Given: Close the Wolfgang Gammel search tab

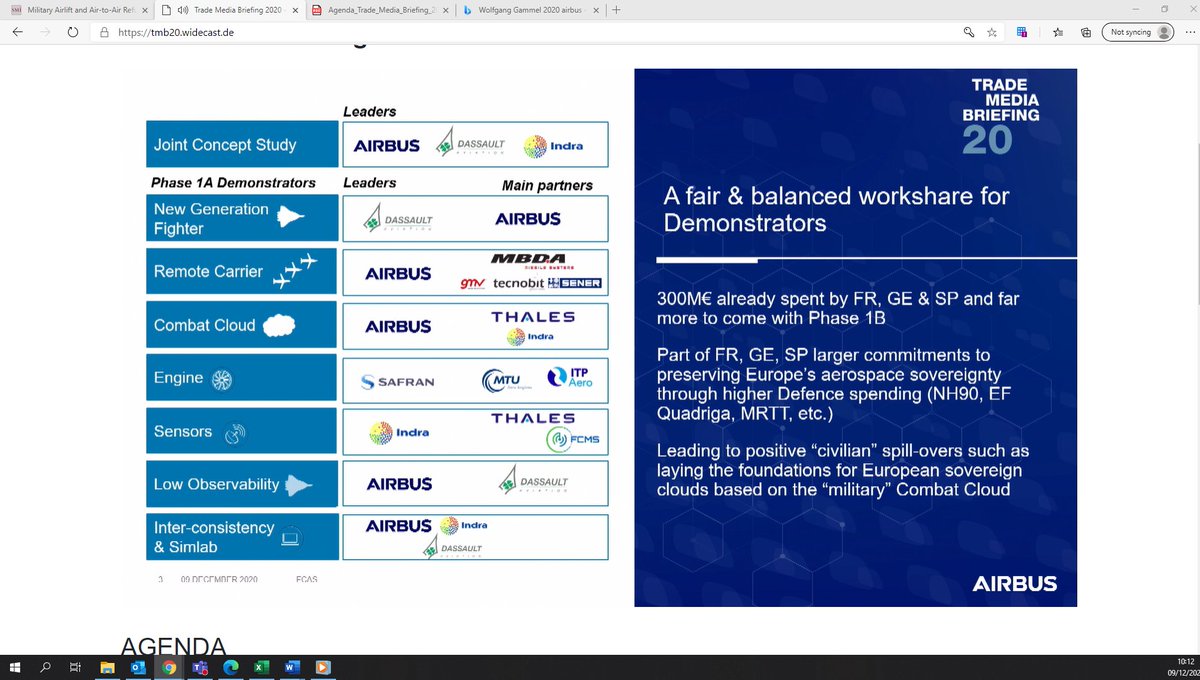Looking at the screenshot, I should (x=595, y=10).
